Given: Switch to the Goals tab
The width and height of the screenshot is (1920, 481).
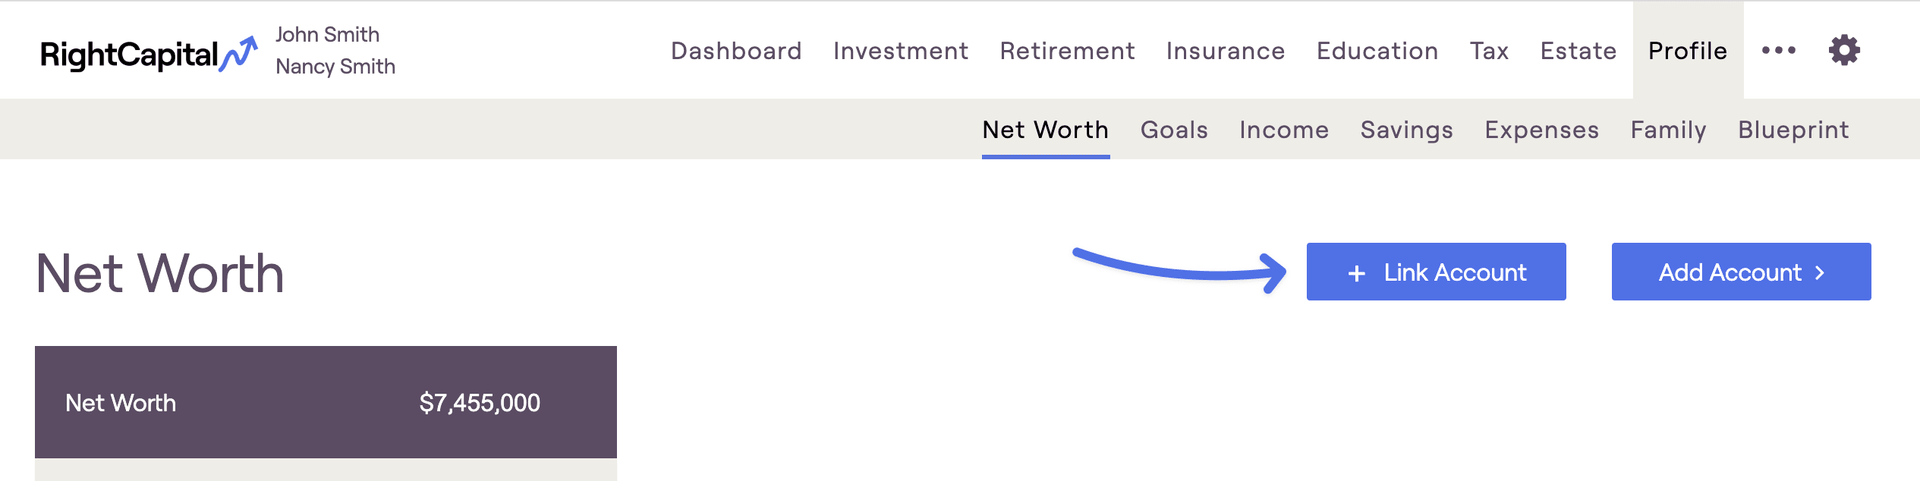Looking at the screenshot, I should coord(1174,130).
